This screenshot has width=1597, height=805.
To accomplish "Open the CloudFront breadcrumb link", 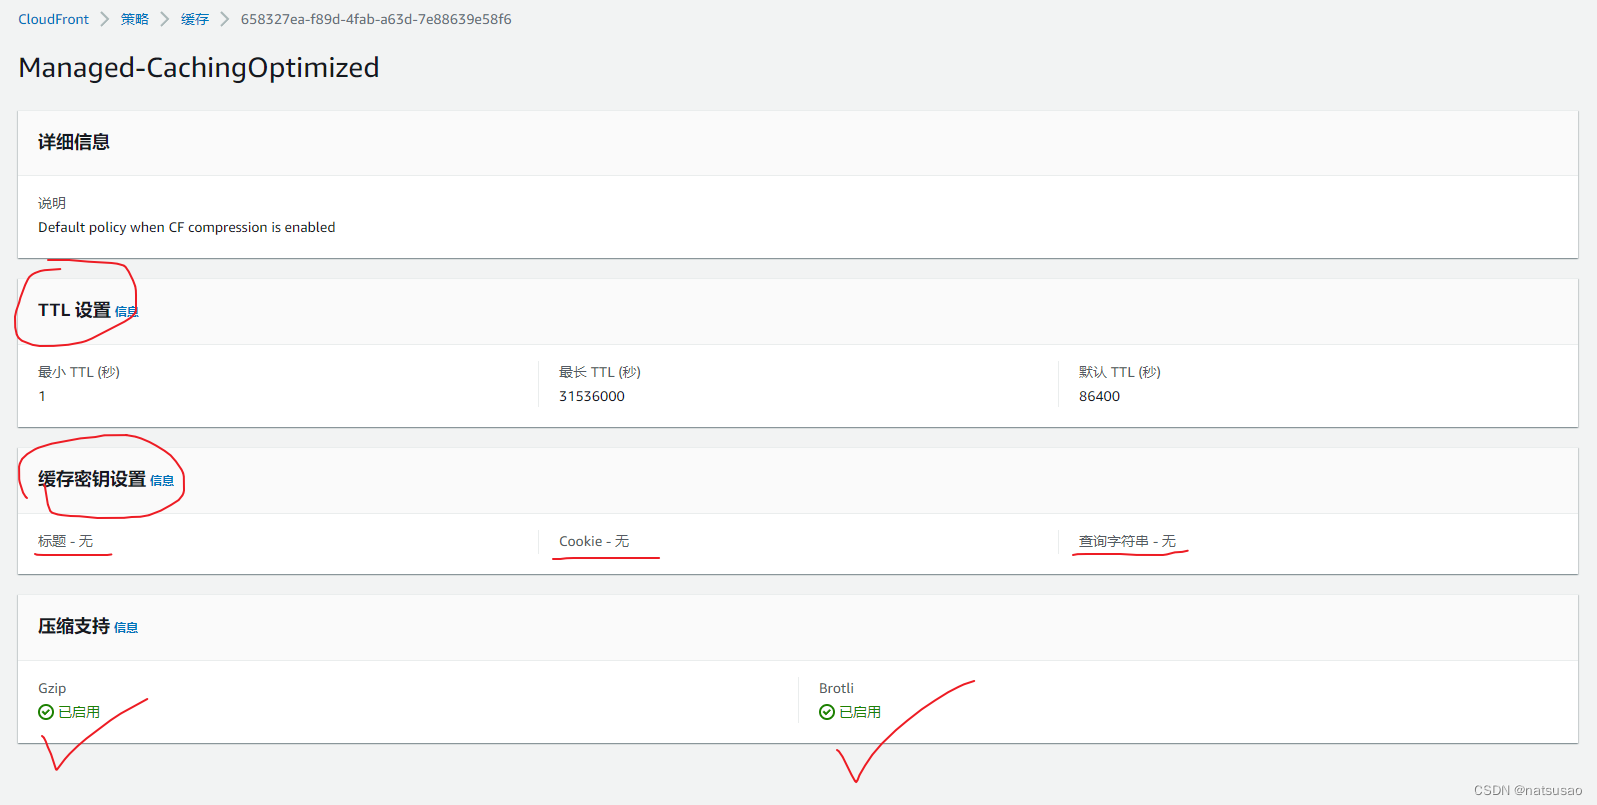I will 53,19.
